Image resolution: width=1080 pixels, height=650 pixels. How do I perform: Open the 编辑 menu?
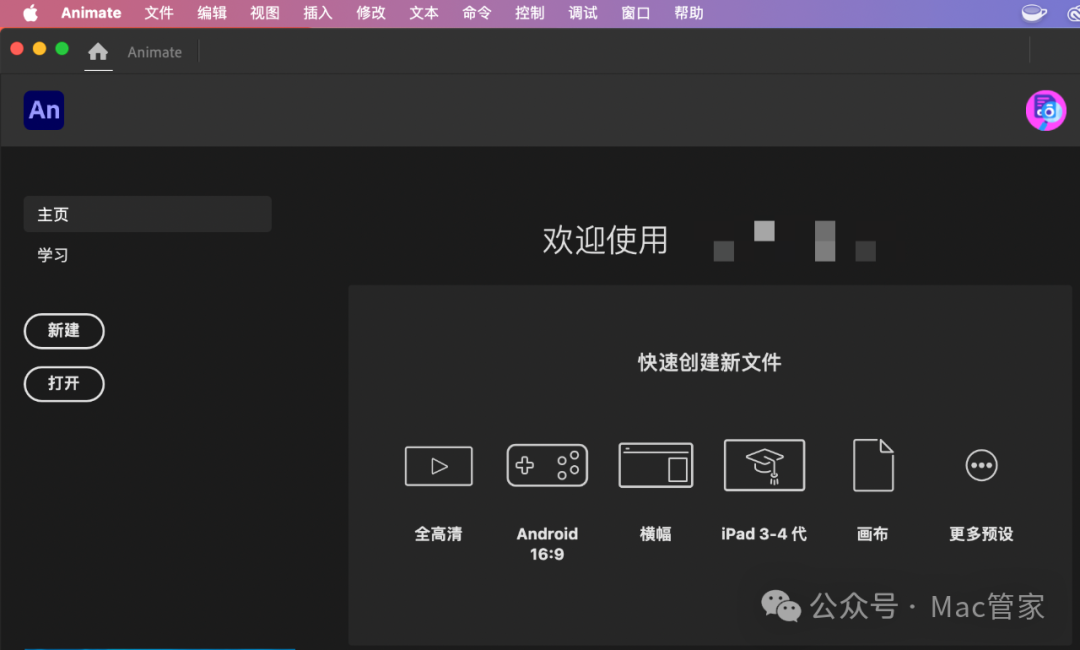[x=212, y=13]
